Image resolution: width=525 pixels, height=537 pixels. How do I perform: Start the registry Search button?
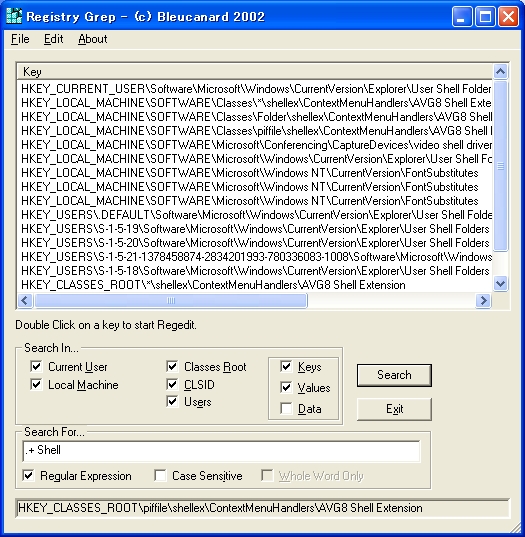click(x=394, y=375)
